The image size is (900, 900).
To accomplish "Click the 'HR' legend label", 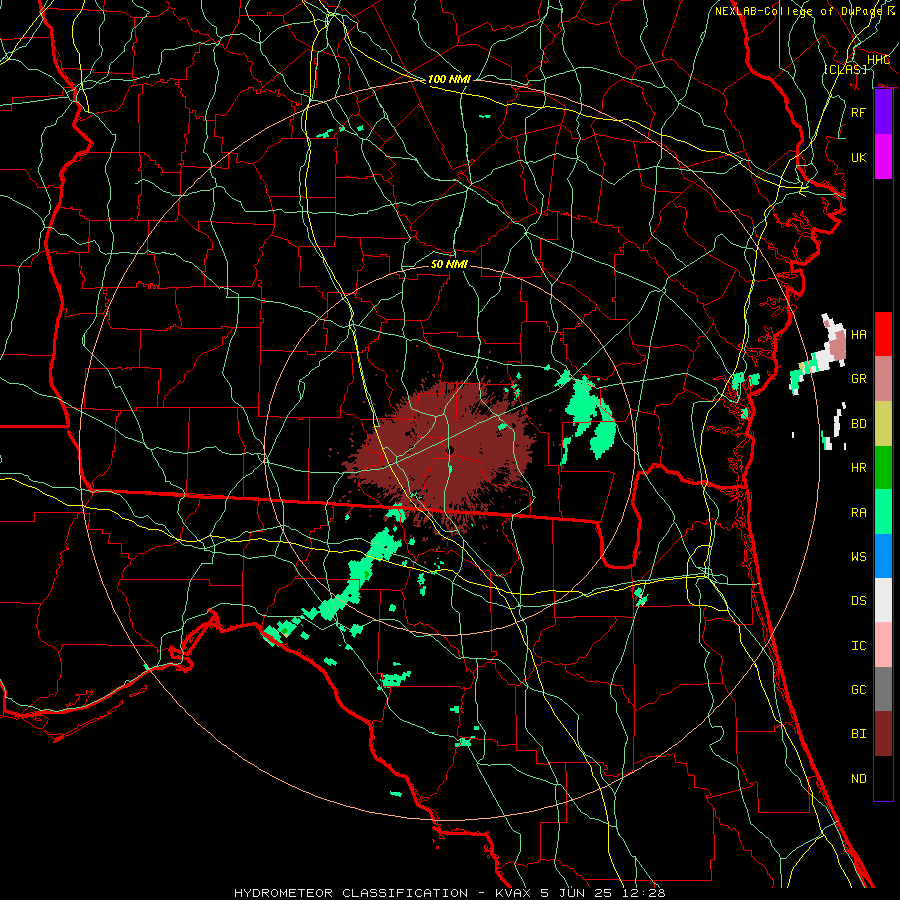I will tap(858, 468).
